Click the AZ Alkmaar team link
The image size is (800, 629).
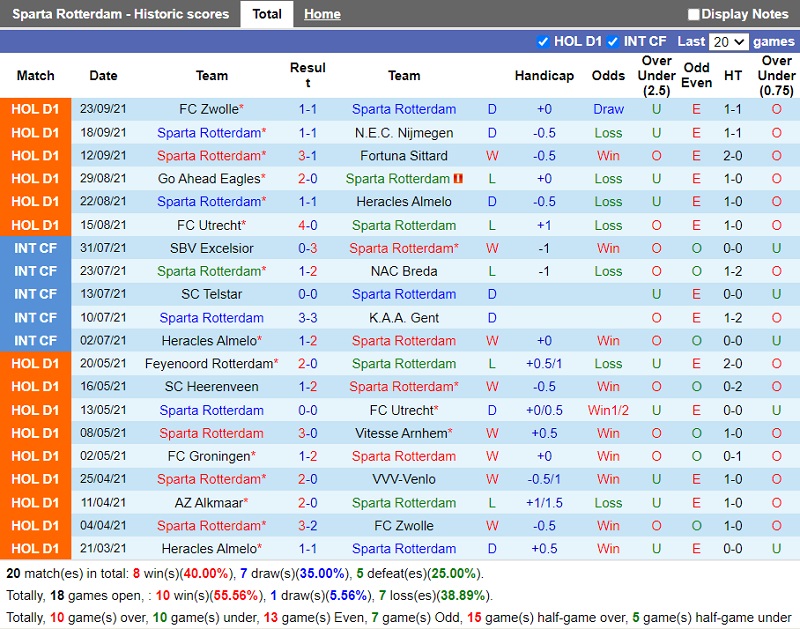tap(209, 502)
